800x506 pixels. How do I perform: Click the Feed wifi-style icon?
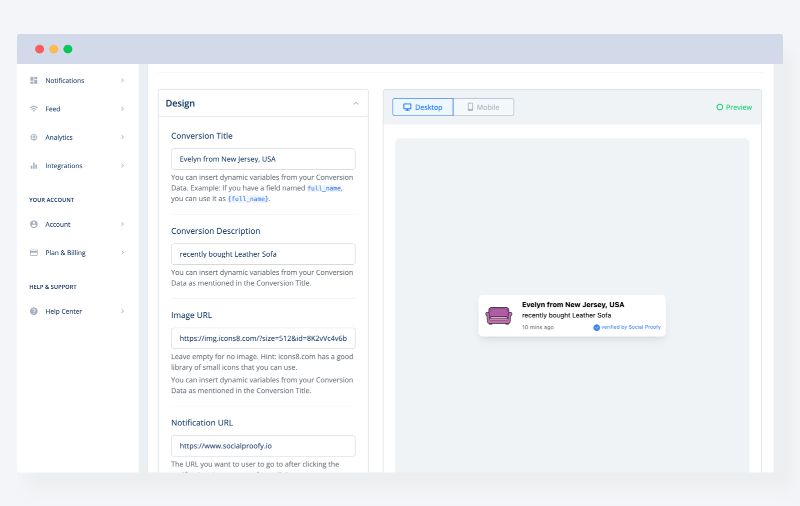pos(34,109)
